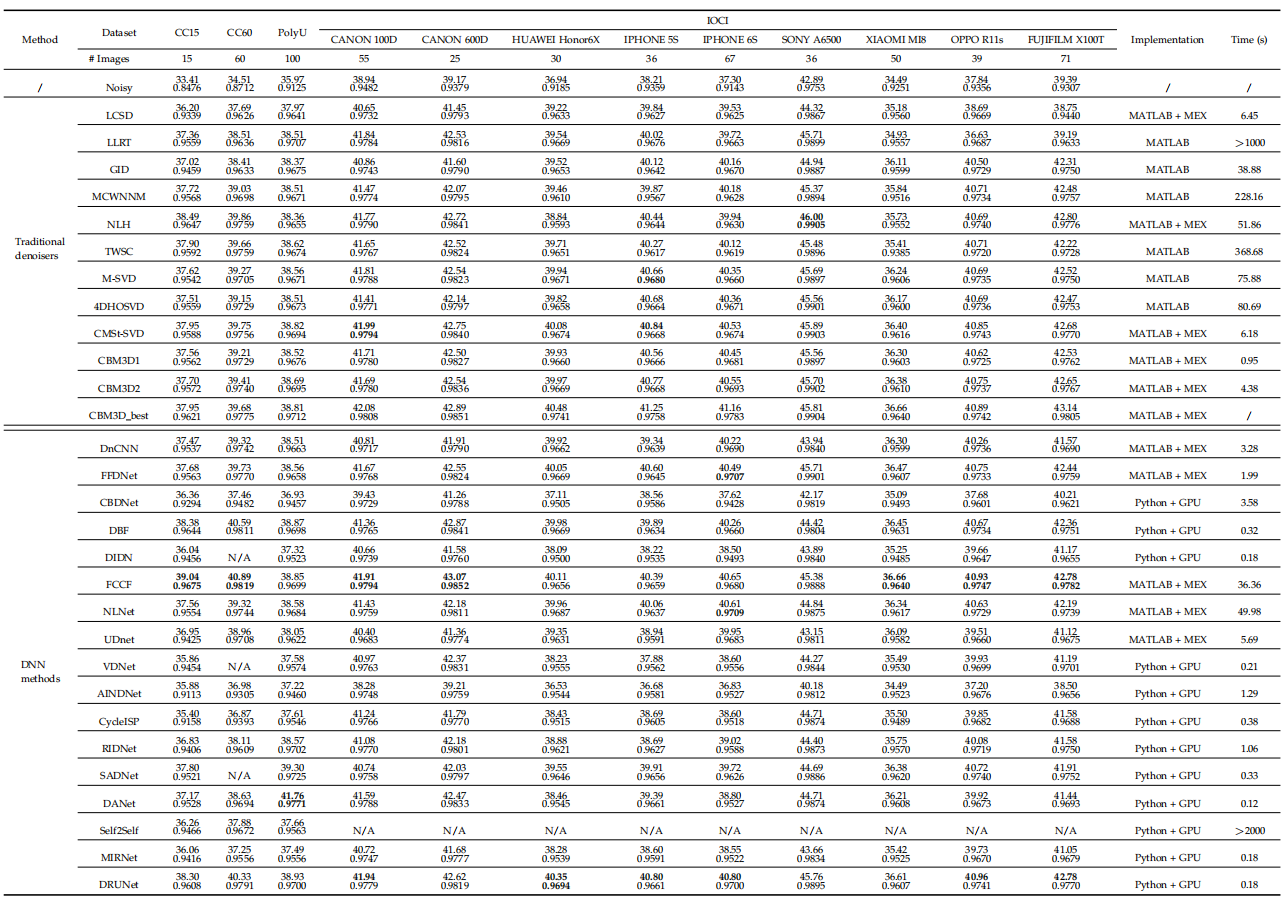Select the "LCSD" method name
This screenshot has height=901, width=1288.
pyautogui.click(x=119, y=115)
